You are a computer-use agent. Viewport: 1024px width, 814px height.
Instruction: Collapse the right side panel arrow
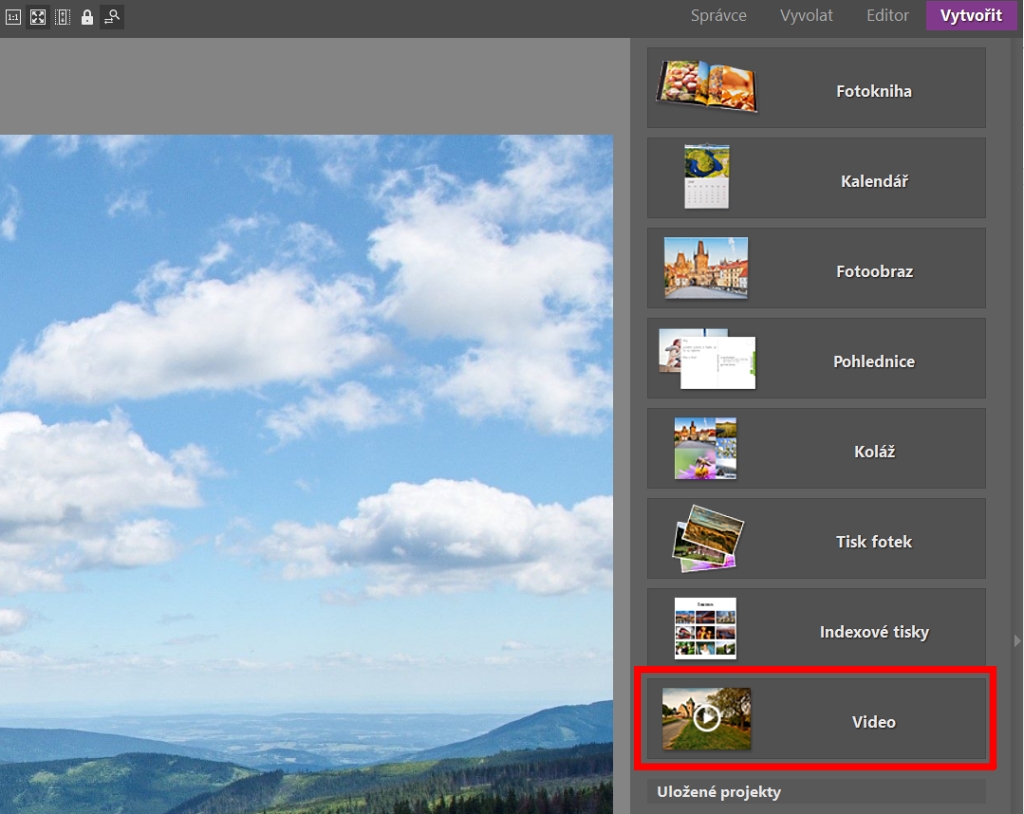1018,640
